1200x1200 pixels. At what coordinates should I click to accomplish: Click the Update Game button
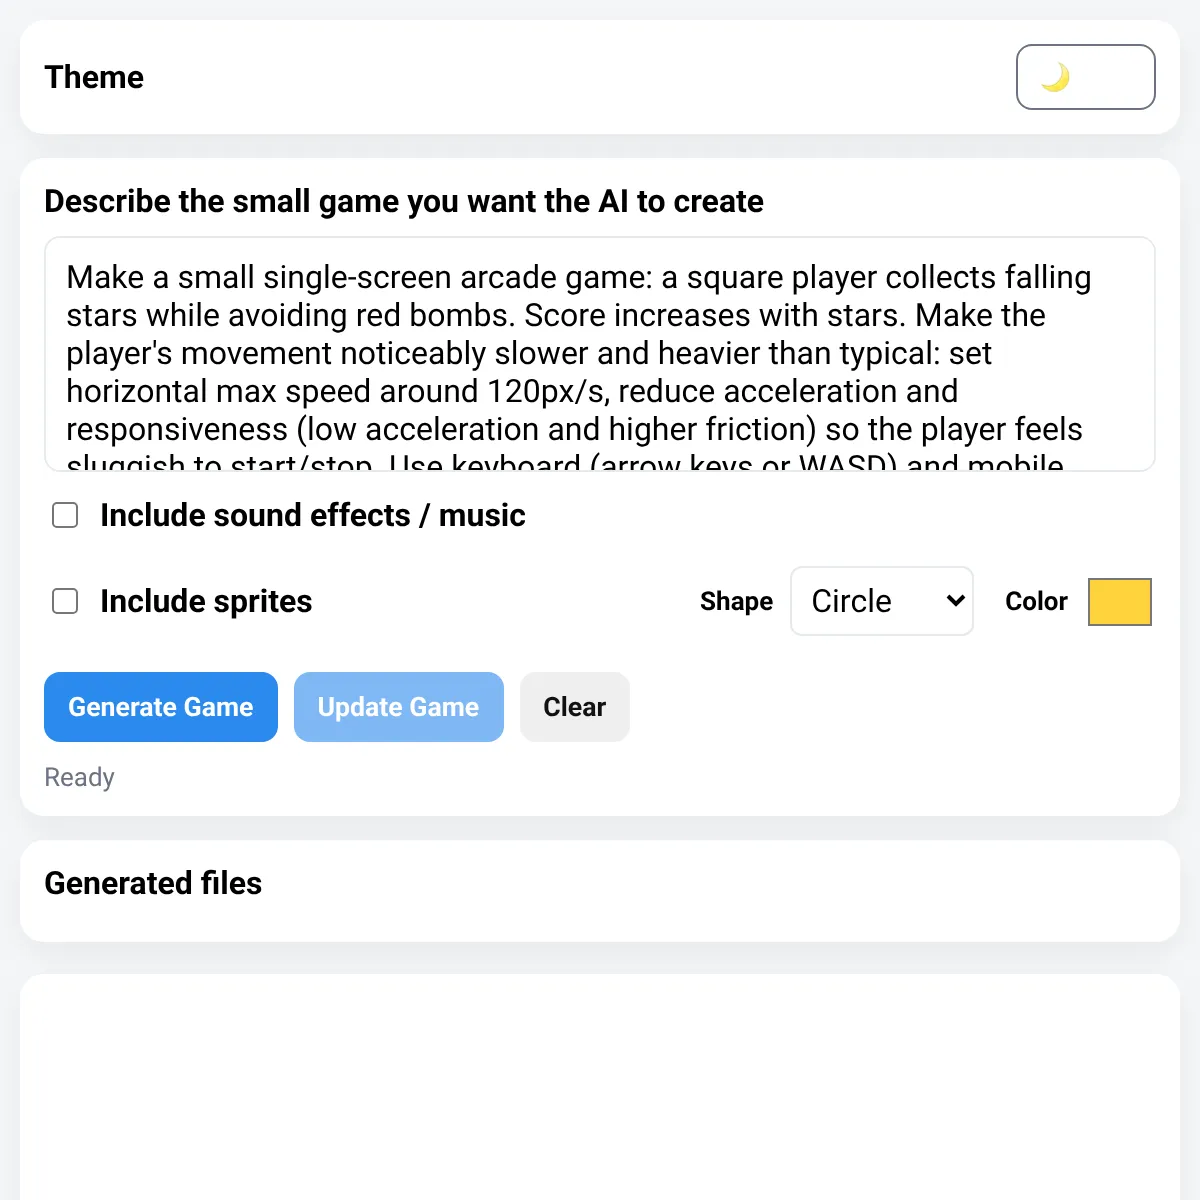click(399, 707)
